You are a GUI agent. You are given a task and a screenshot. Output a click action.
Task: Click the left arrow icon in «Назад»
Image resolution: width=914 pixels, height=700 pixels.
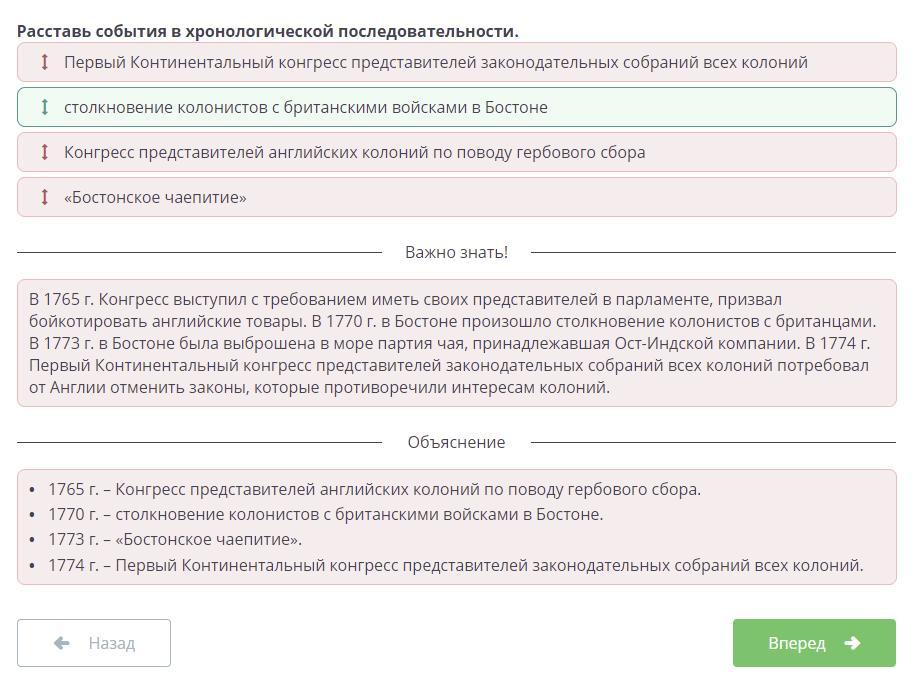tap(62, 643)
